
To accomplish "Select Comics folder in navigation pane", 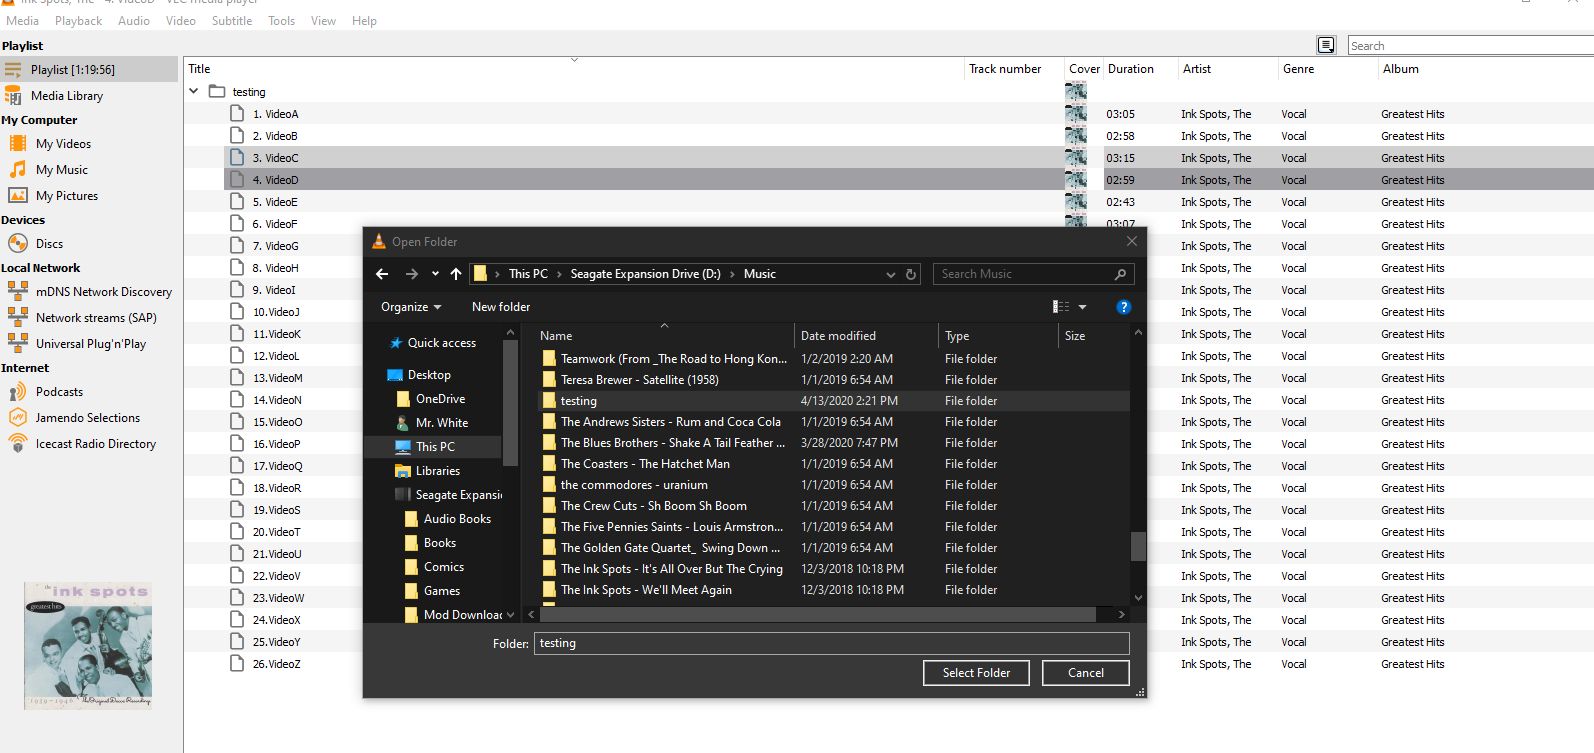I will point(444,567).
